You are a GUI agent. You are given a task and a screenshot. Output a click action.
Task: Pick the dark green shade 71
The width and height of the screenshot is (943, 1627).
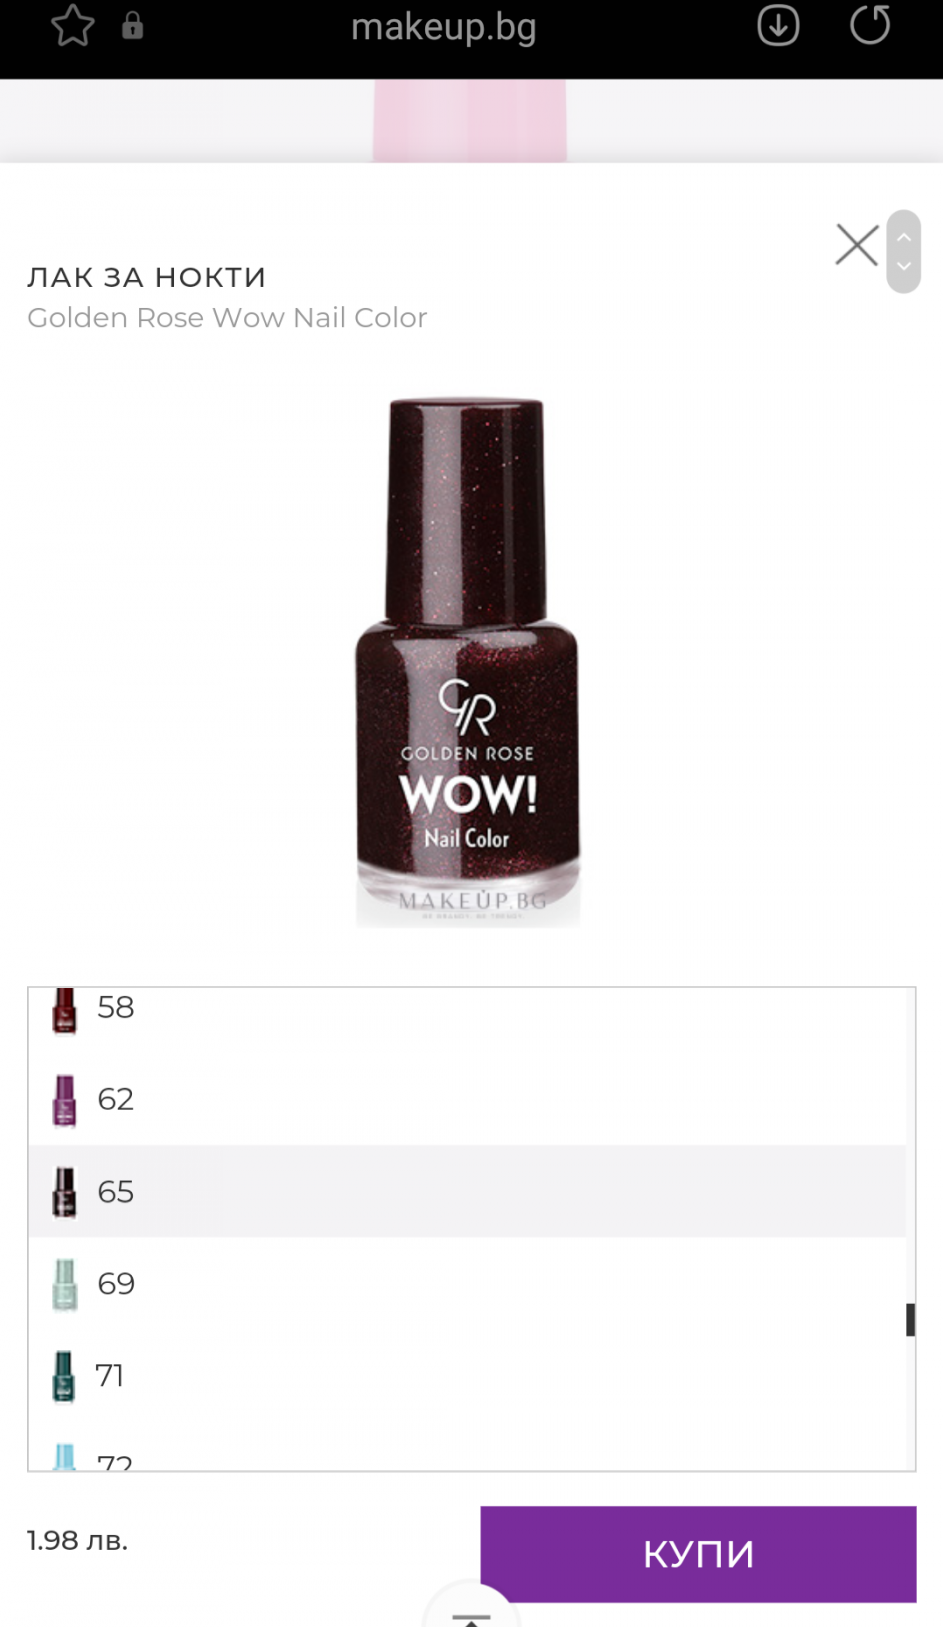tap(467, 1375)
